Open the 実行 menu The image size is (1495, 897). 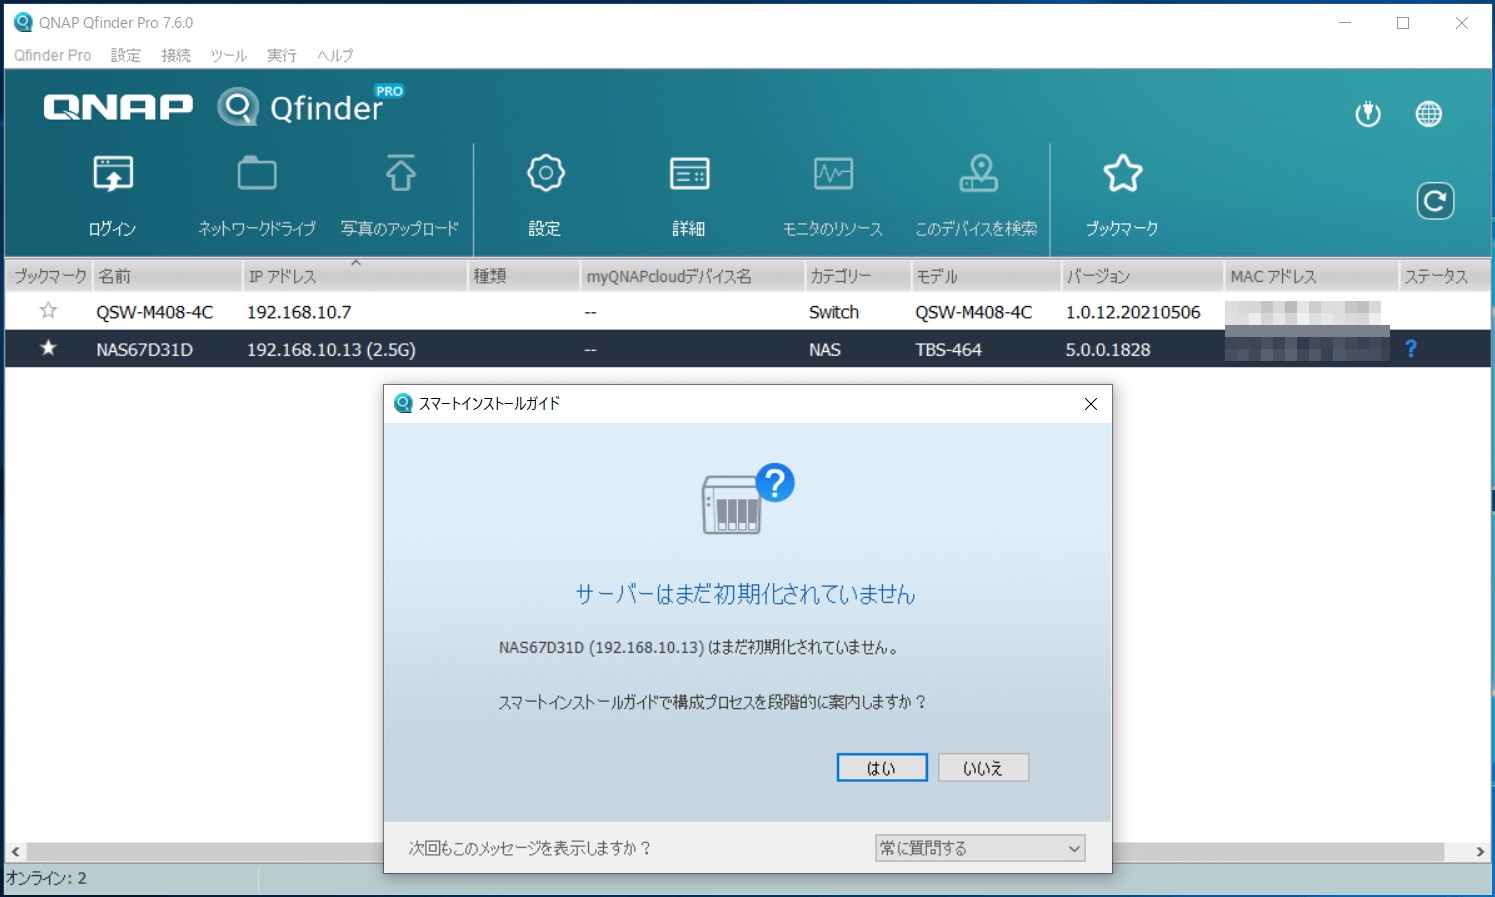282,55
